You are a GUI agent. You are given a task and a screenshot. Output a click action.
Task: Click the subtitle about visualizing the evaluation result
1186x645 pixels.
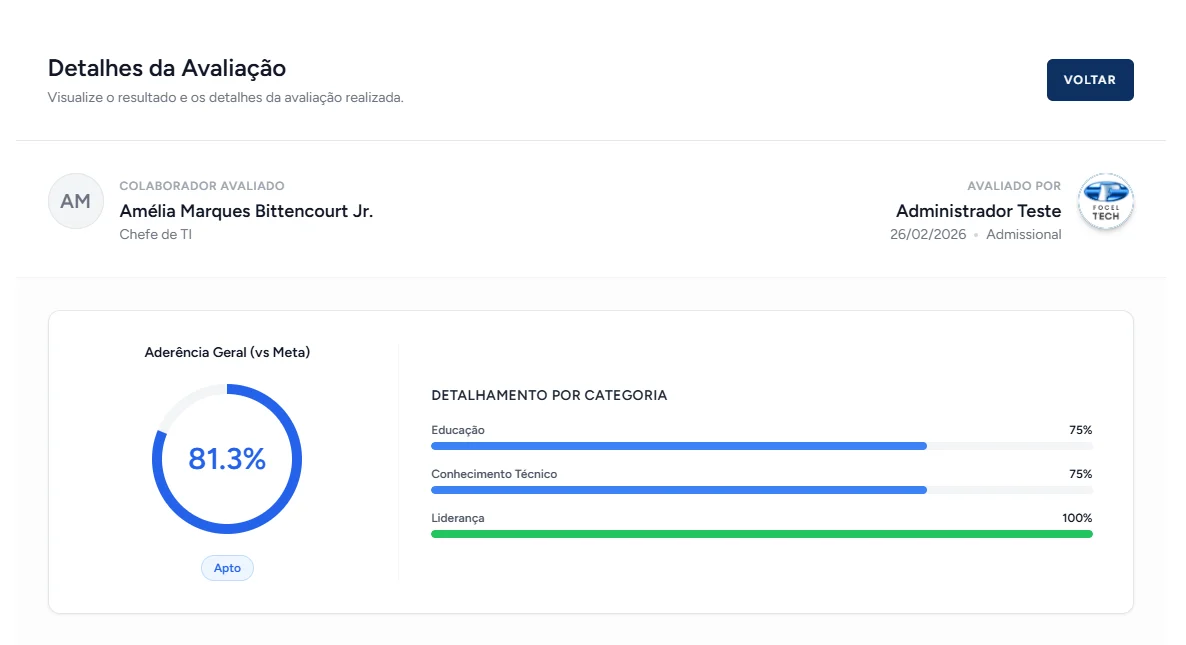(x=225, y=98)
